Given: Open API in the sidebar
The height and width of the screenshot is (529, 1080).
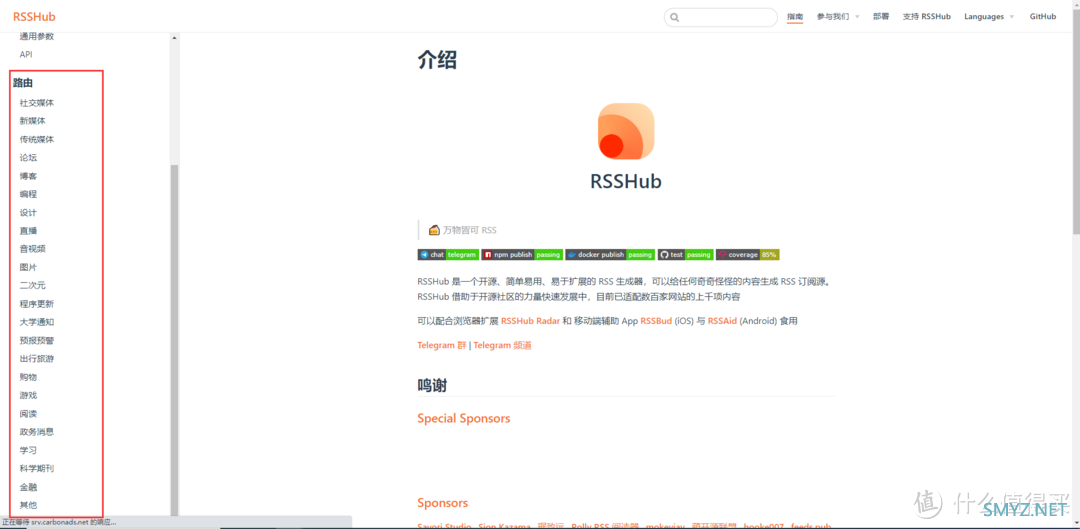Looking at the screenshot, I should point(26,54).
